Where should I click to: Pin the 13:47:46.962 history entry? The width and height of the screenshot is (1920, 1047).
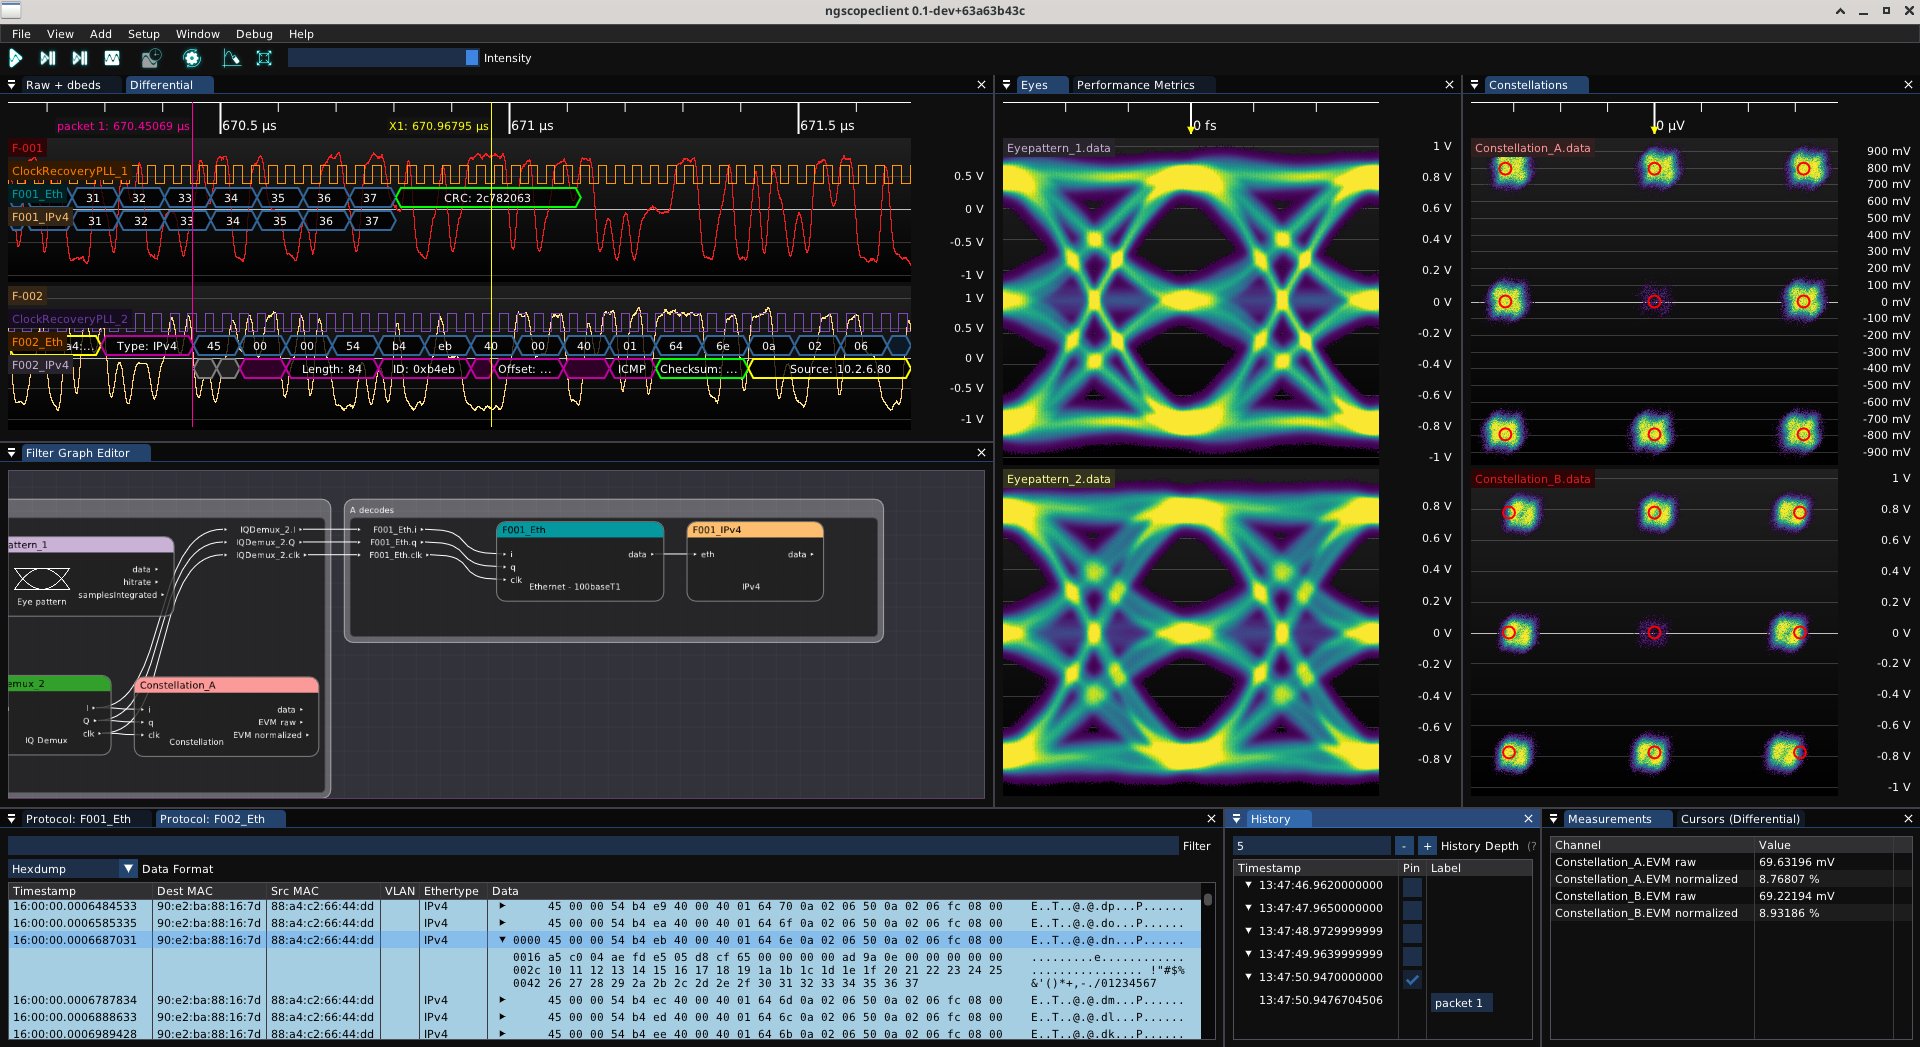point(1411,886)
